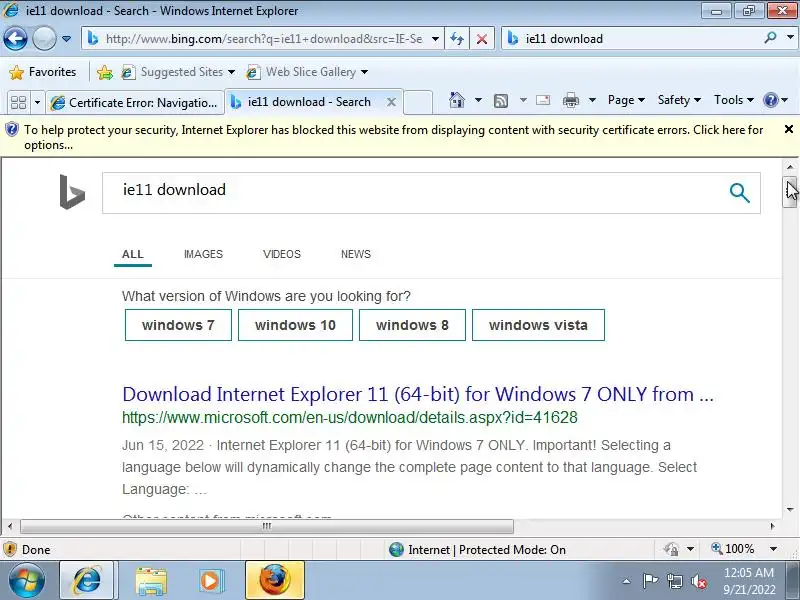Open search provider dropdown arrow

click(790, 38)
